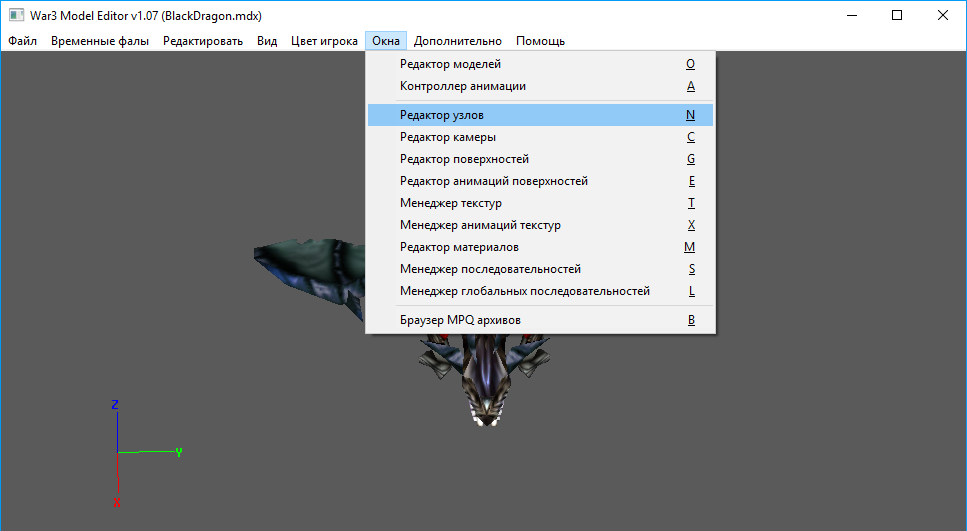The image size is (967, 531).
Task: Click the dragon head model in viewport
Action: coord(486,379)
